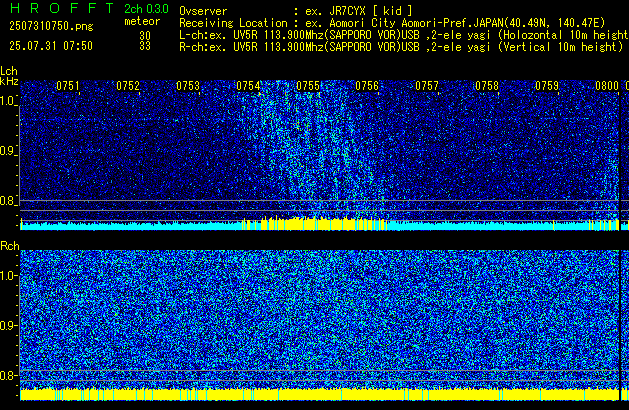
Task: Click the Rch 1.0 frequency label
Action: tap(8, 276)
